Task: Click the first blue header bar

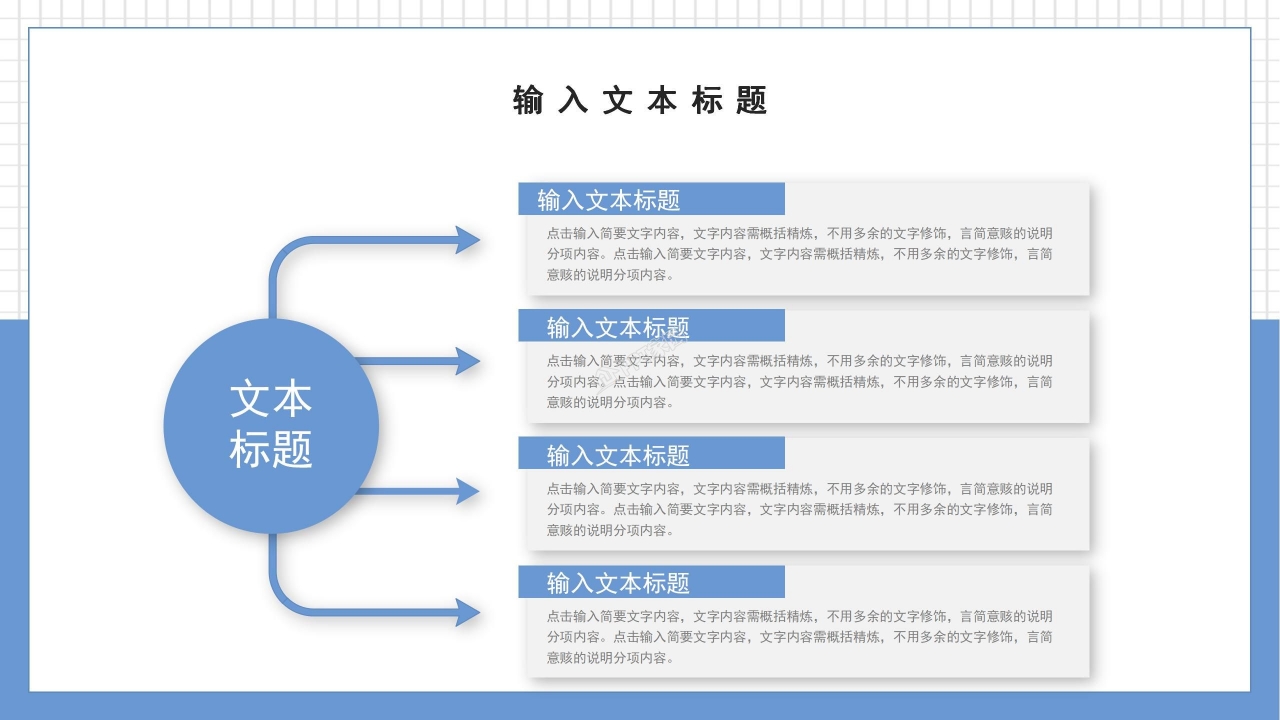Action: tap(650, 197)
